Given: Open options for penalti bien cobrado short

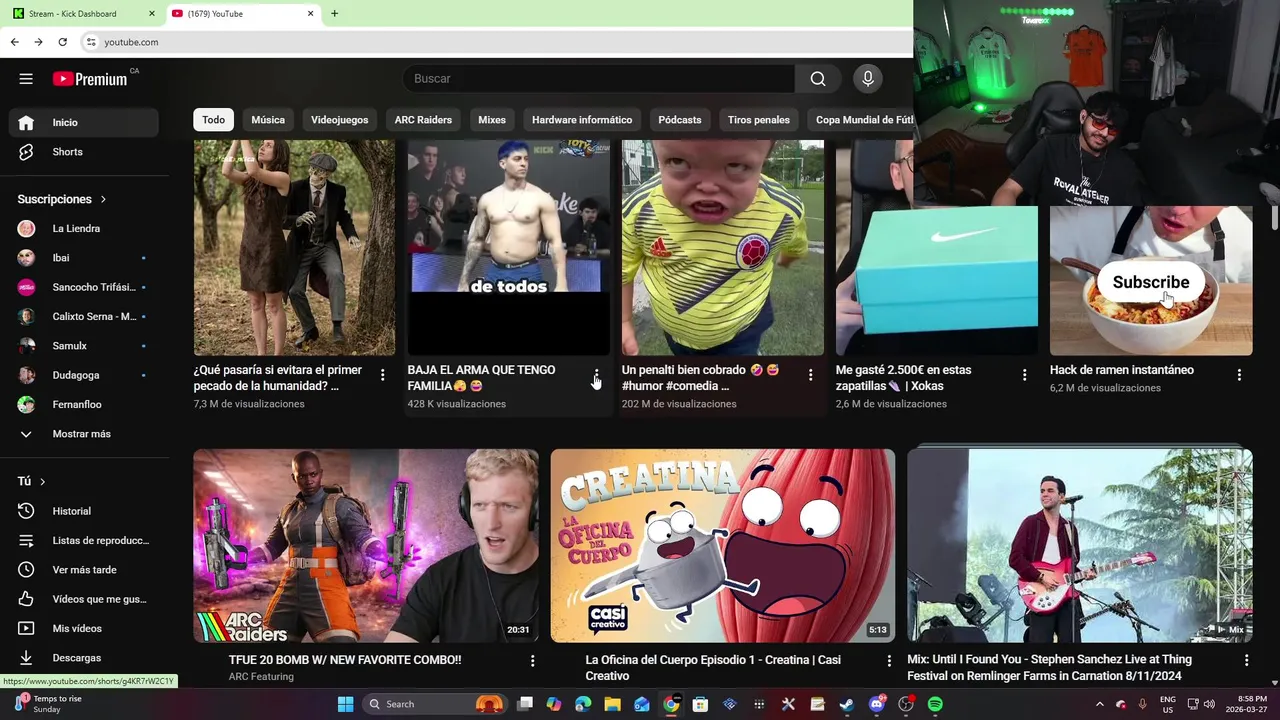Looking at the screenshot, I should 810,375.
